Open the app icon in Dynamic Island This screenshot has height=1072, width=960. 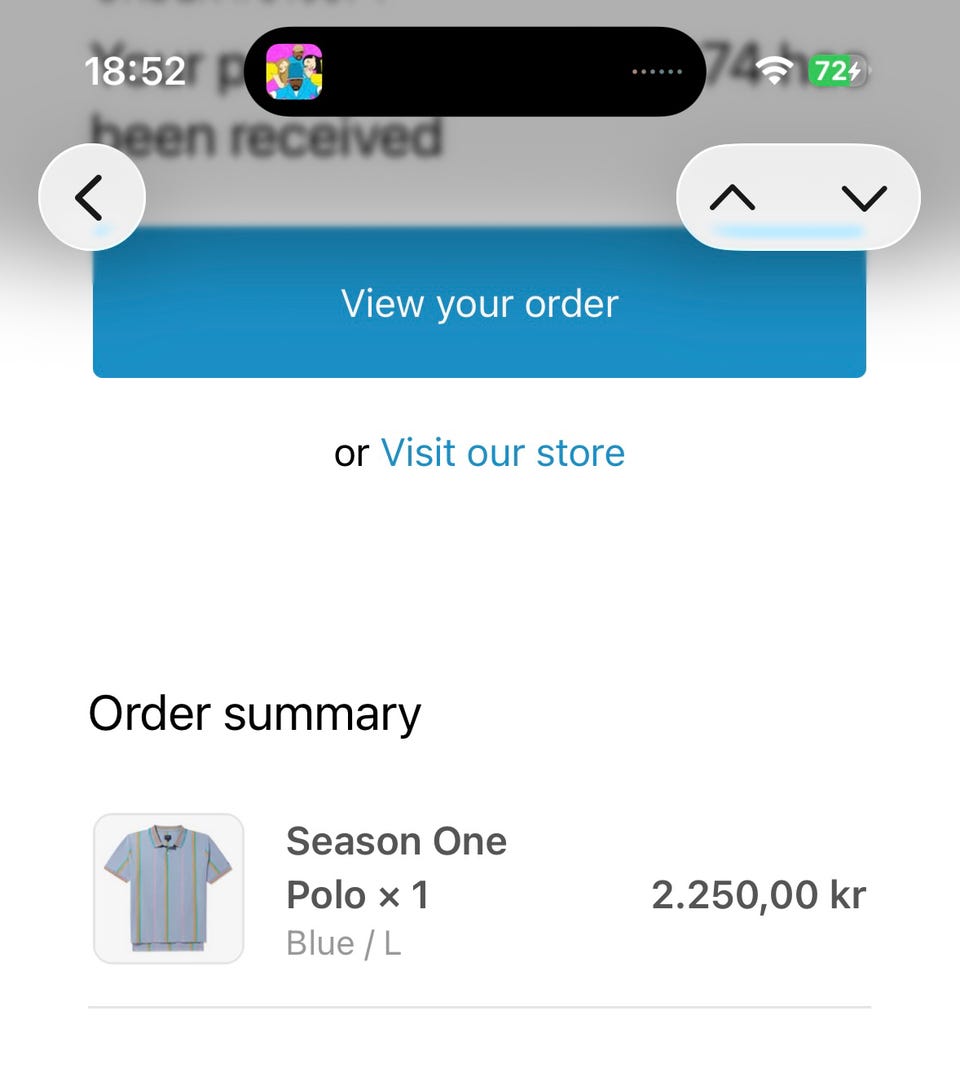[x=294, y=72]
